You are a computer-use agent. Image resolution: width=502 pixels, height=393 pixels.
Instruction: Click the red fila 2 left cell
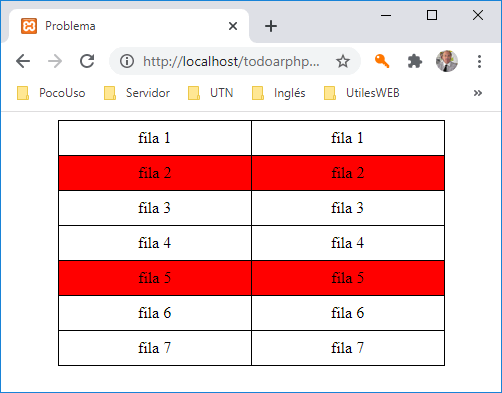click(x=155, y=173)
